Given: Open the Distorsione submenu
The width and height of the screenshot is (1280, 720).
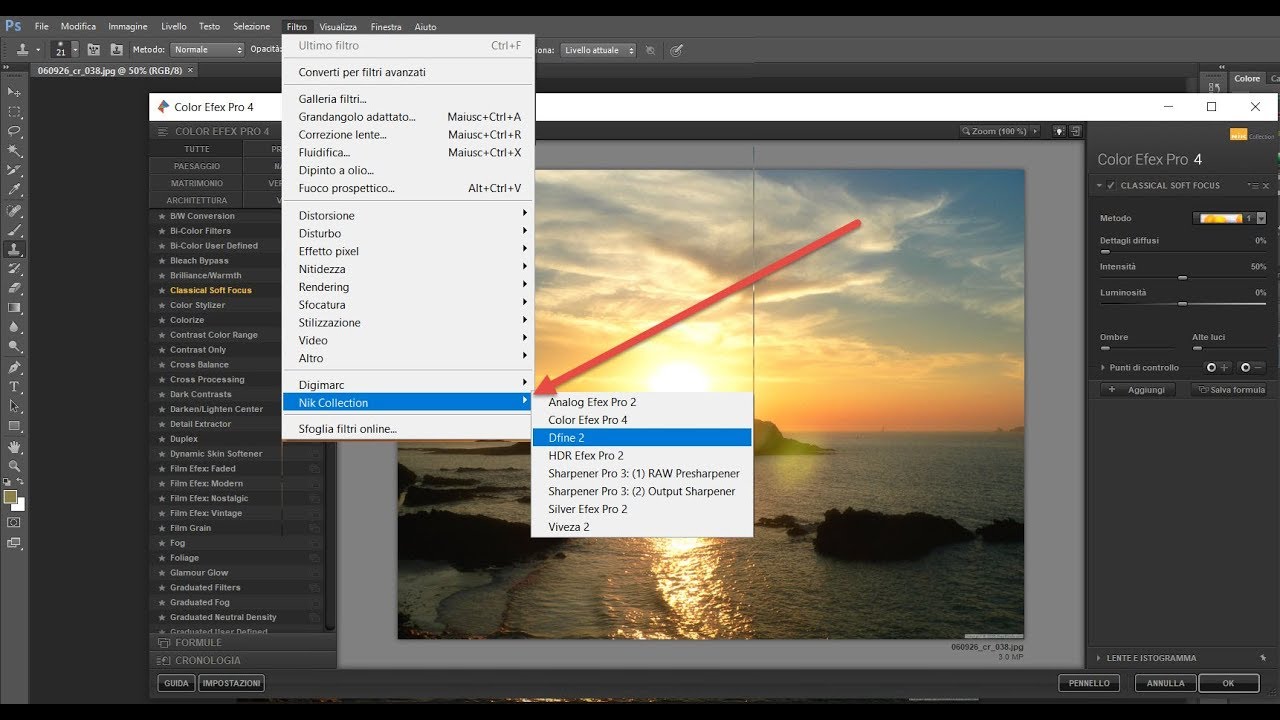Looking at the screenshot, I should pyautogui.click(x=409, y=215).
